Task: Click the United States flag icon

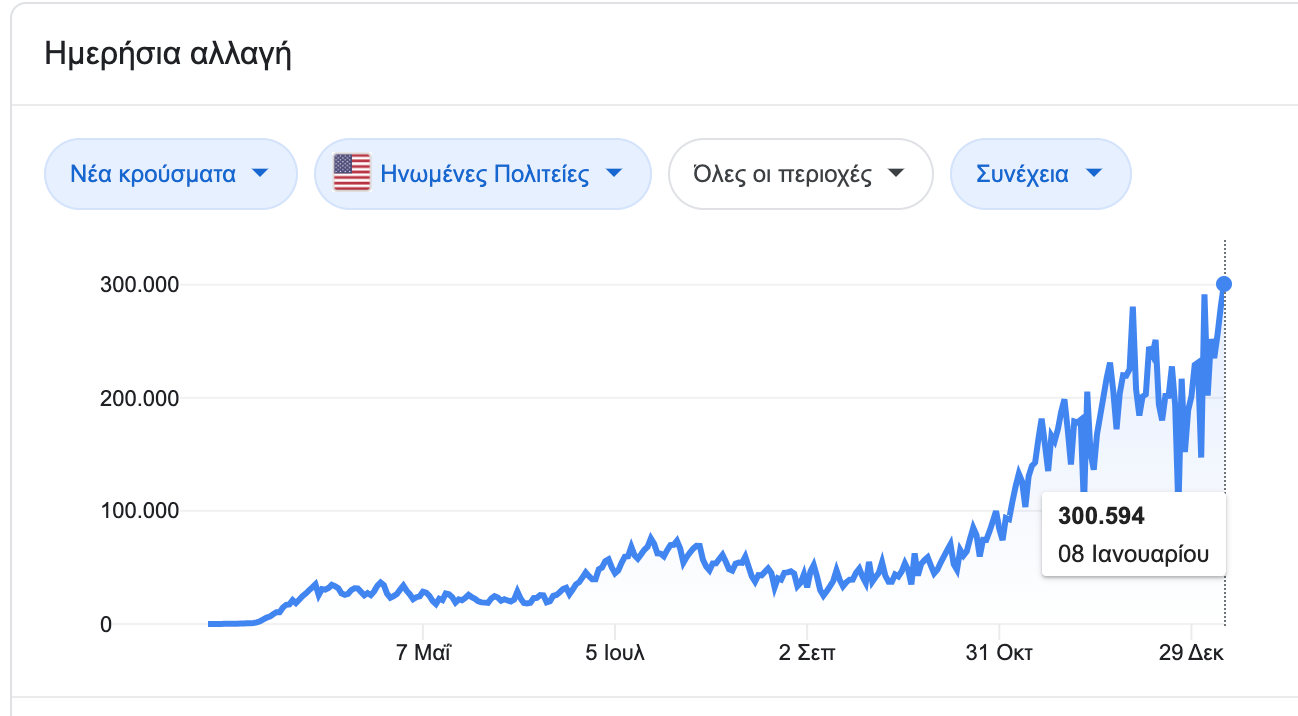Action: (x=351, y=174)
